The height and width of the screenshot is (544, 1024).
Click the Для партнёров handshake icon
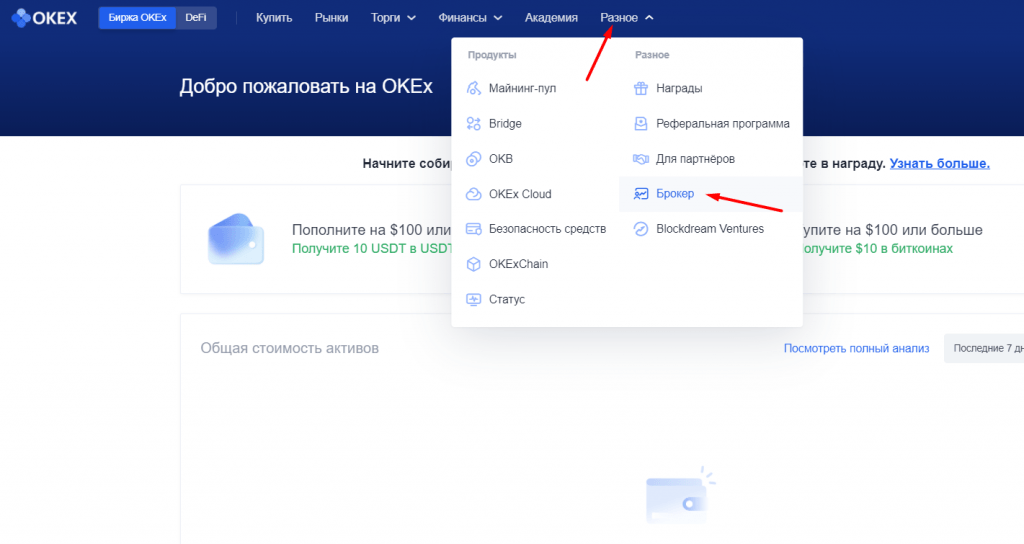pyautogui.click(x=641, y=159)
